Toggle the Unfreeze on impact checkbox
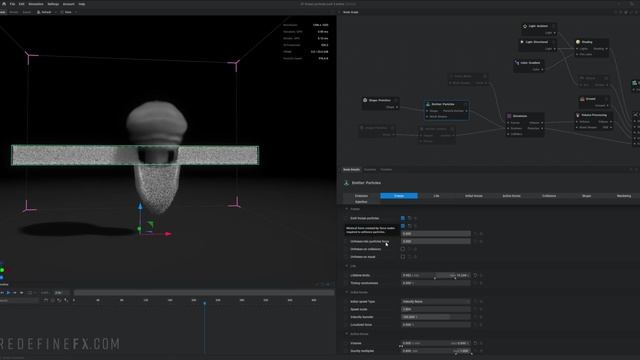Viewport: 640px width, 360px height. pos(403,257)
